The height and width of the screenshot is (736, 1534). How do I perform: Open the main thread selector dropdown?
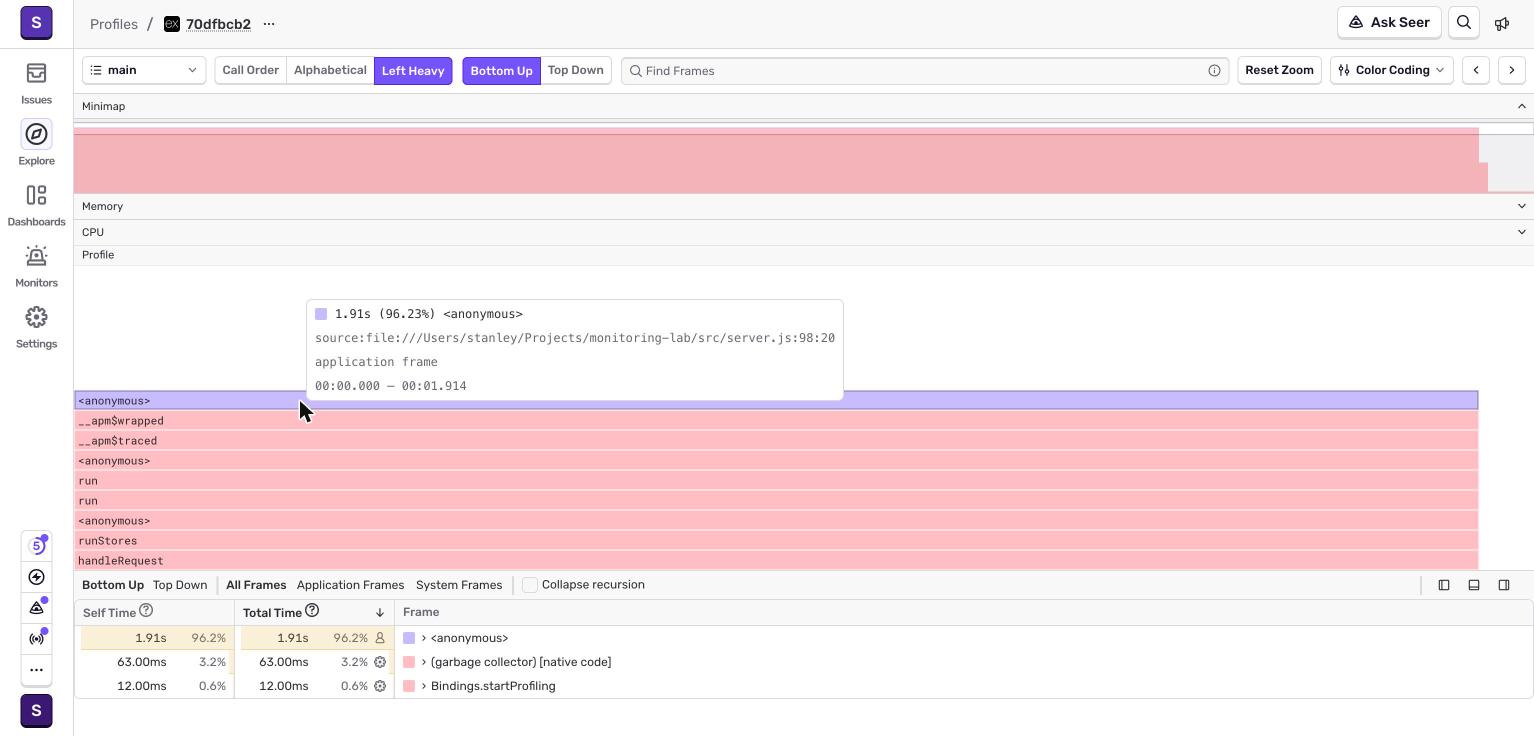coord(144,70)
